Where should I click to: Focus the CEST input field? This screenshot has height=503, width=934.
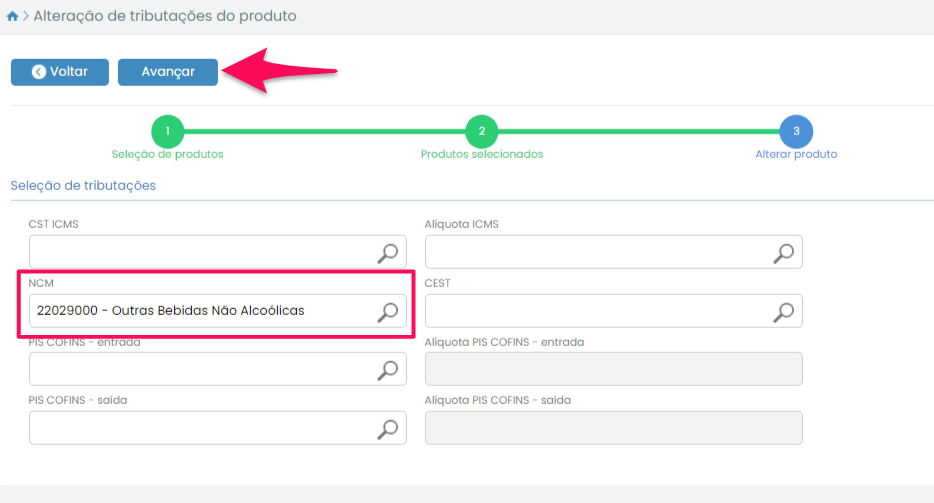(x=597, y=312)
